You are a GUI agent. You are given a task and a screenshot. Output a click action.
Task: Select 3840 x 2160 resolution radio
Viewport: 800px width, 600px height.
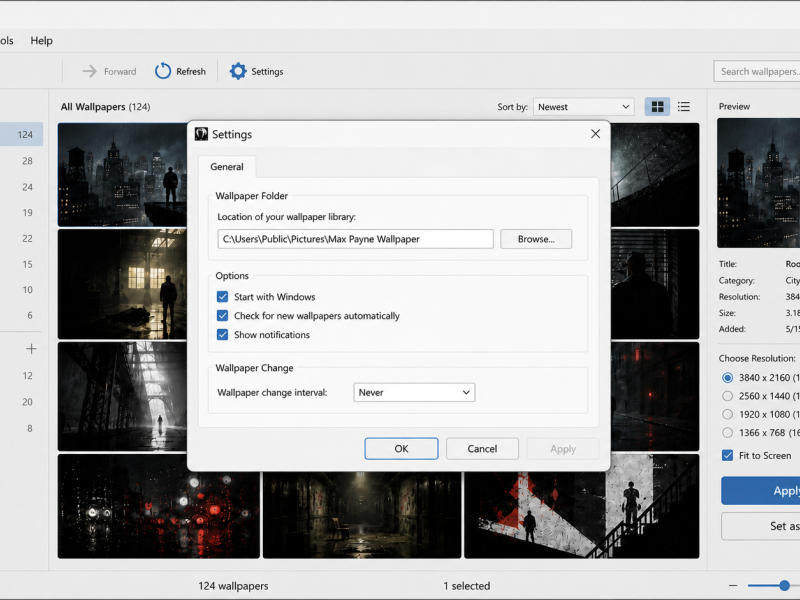click(x=728, y=378)
